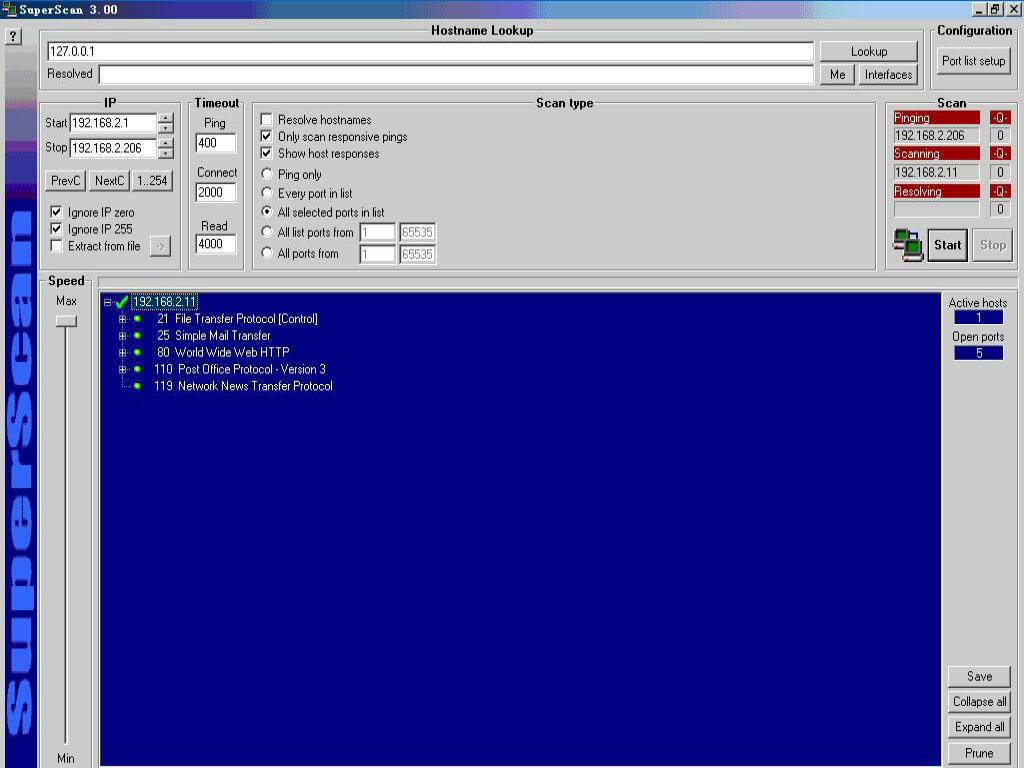Image resolution: width=1024 pixels, height=768 pixels.
Task: Click the Resolving -Q- queue button
Action: [x=999, y=191]
